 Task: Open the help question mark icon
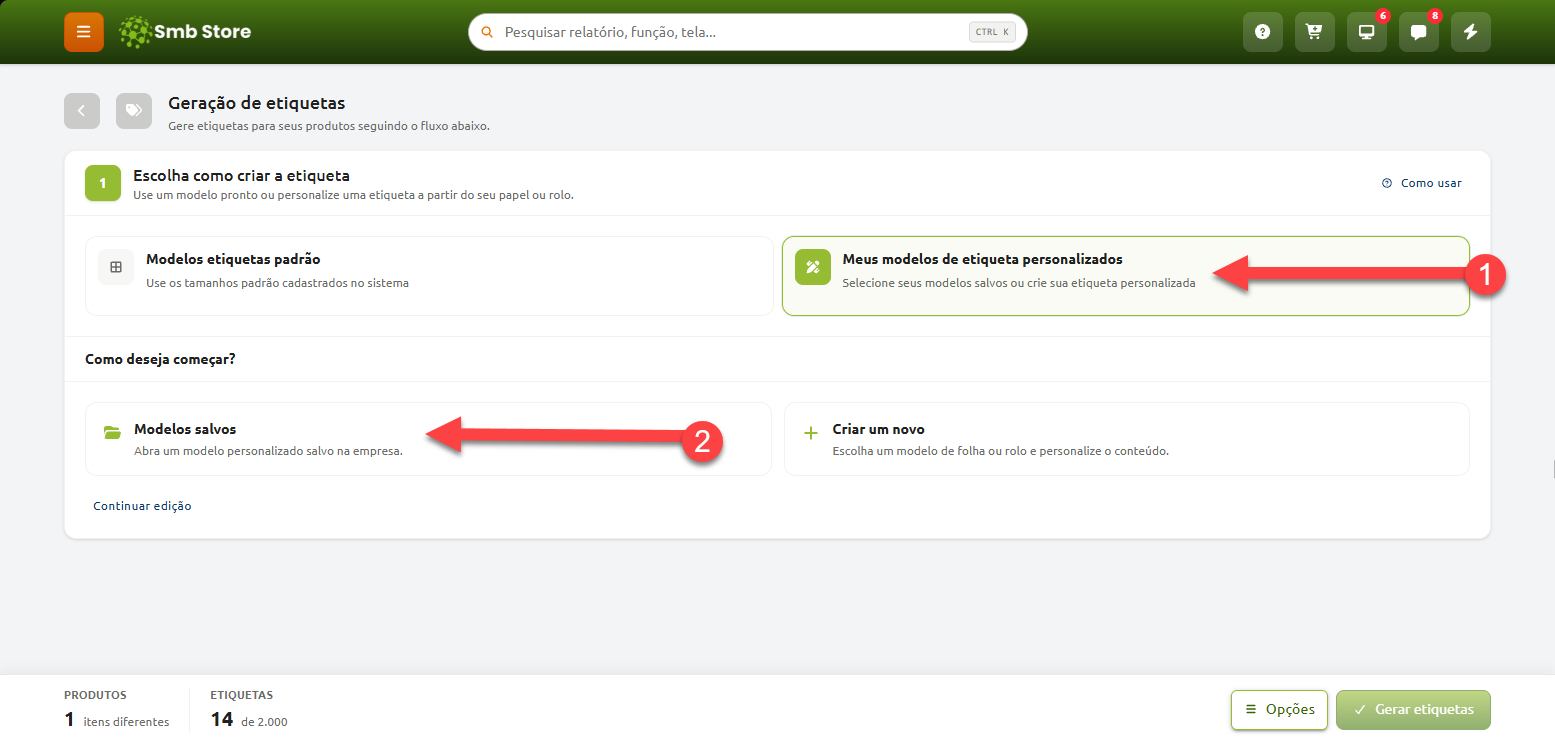pos(1263,32)
